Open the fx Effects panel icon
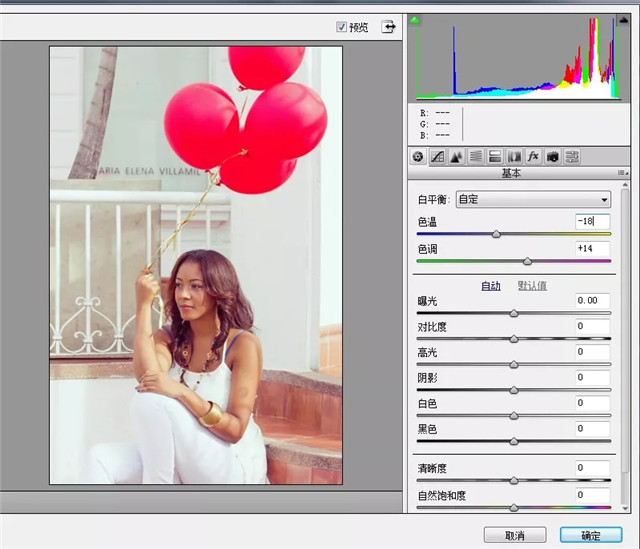This screenshot has width=640, height=549. point(533,156)
